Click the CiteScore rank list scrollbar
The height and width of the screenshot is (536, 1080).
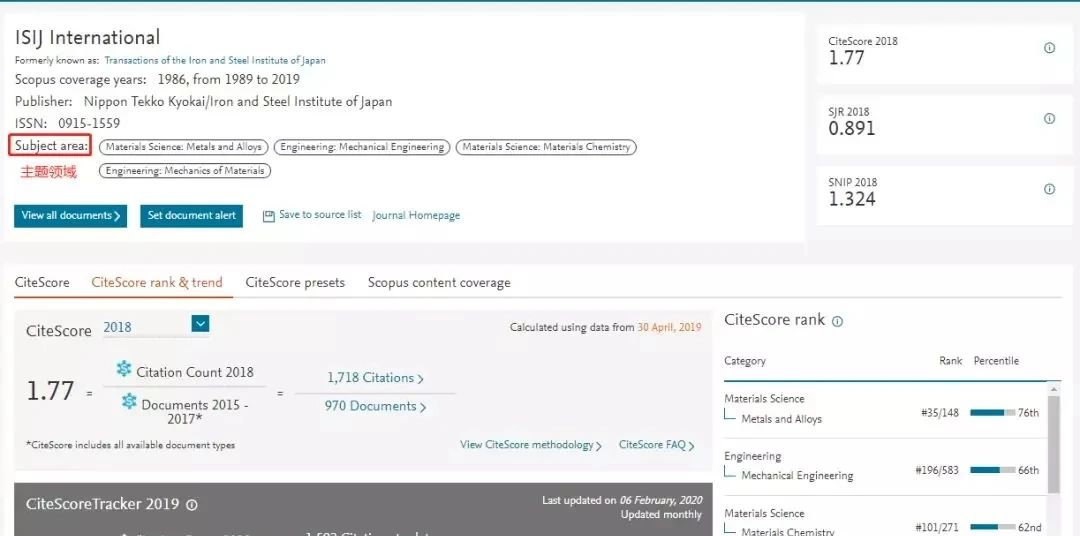(x=1054, y=445)
